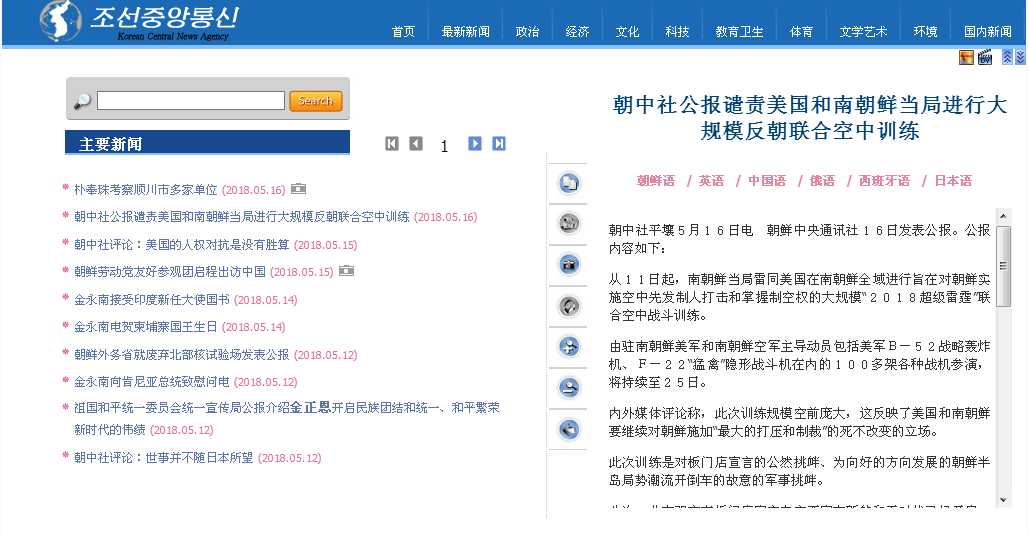Open the 教育卫生 menu item
Screen dimensions: 1028x533
(739, 31)
